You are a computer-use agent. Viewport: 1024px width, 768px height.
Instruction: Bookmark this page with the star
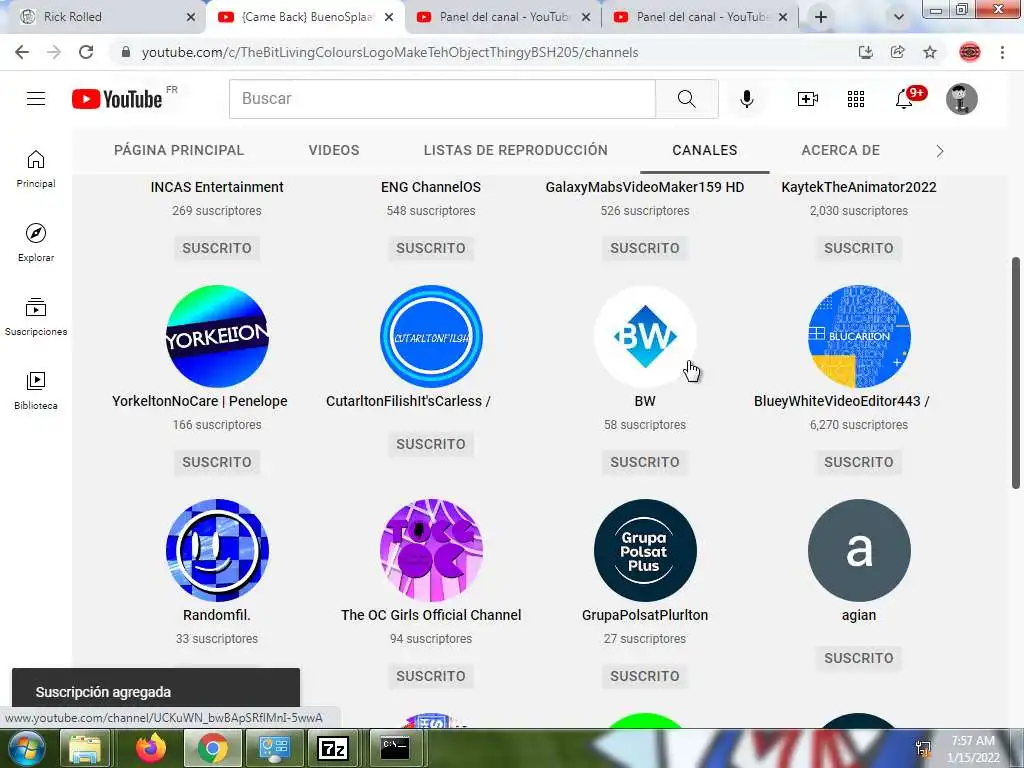click(930, 52)
